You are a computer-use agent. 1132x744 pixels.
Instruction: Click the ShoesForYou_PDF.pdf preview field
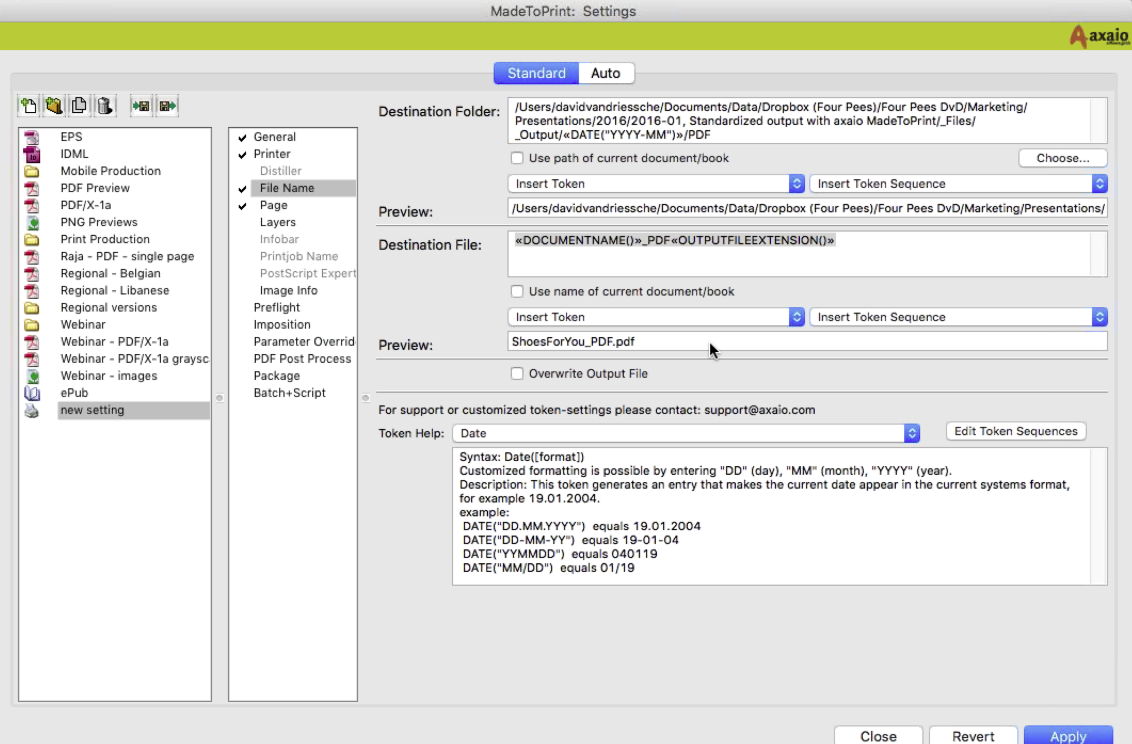(807, 342)
